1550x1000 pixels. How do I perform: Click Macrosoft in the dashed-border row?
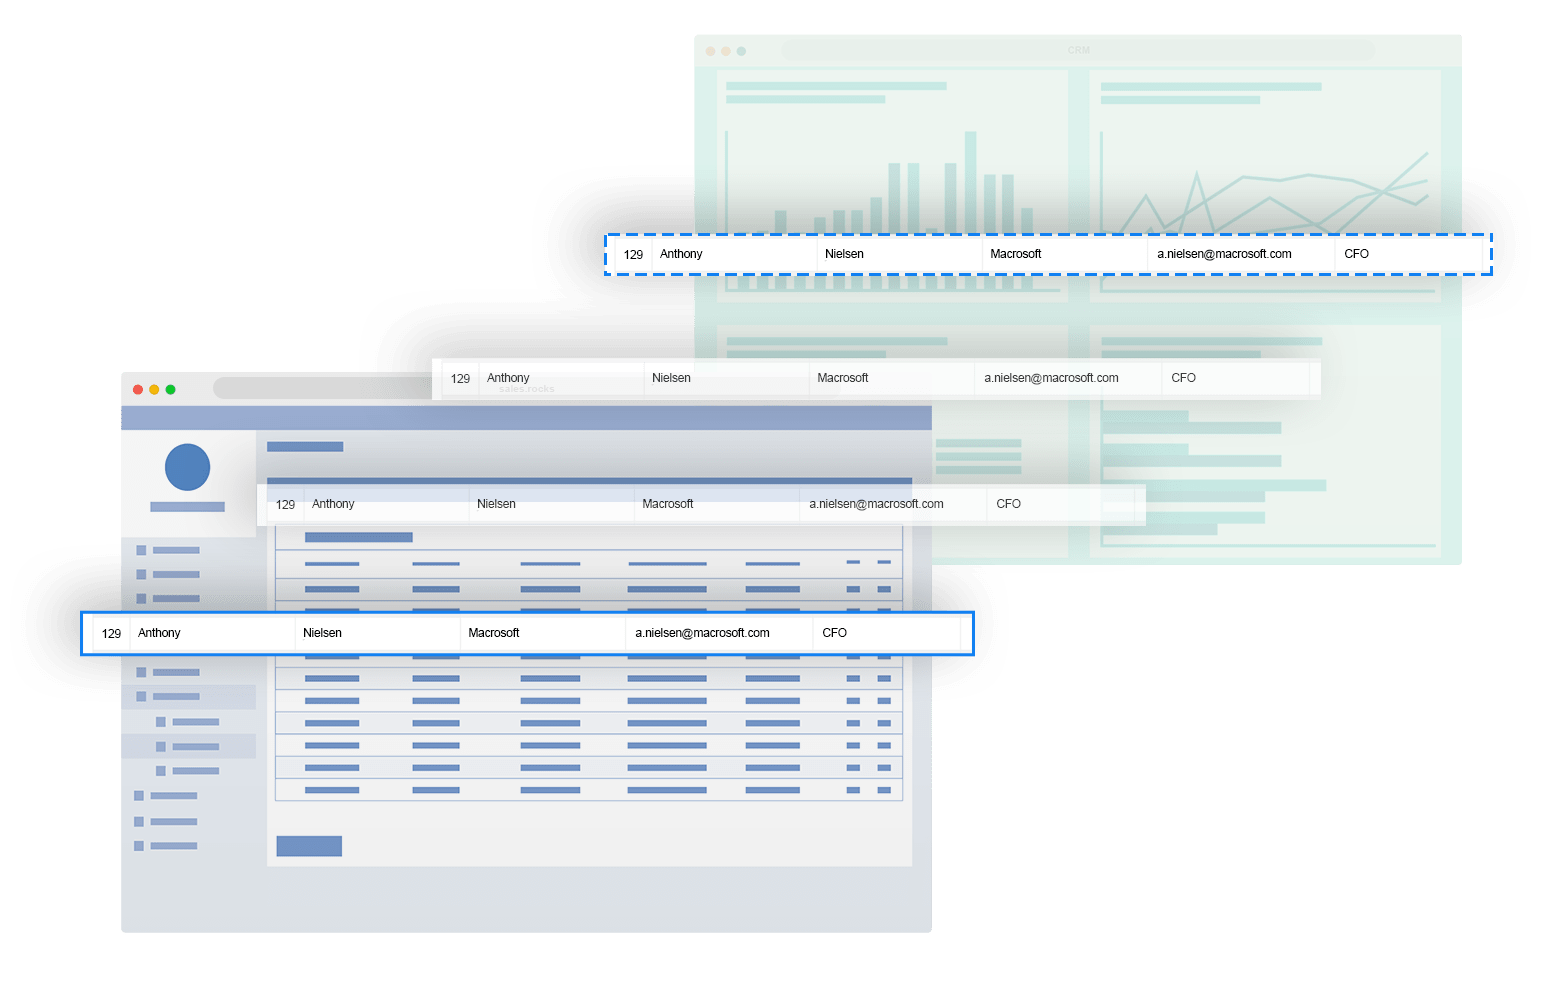1015,254
